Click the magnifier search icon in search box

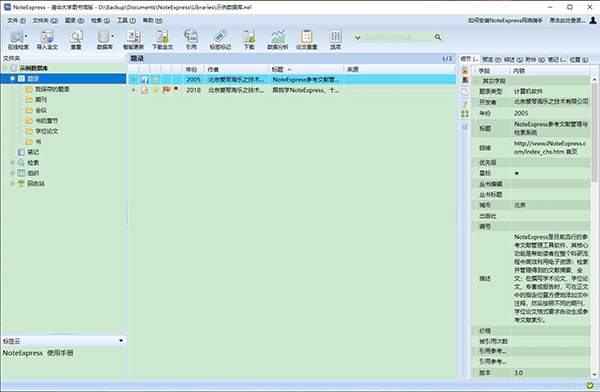click(438, 37)
